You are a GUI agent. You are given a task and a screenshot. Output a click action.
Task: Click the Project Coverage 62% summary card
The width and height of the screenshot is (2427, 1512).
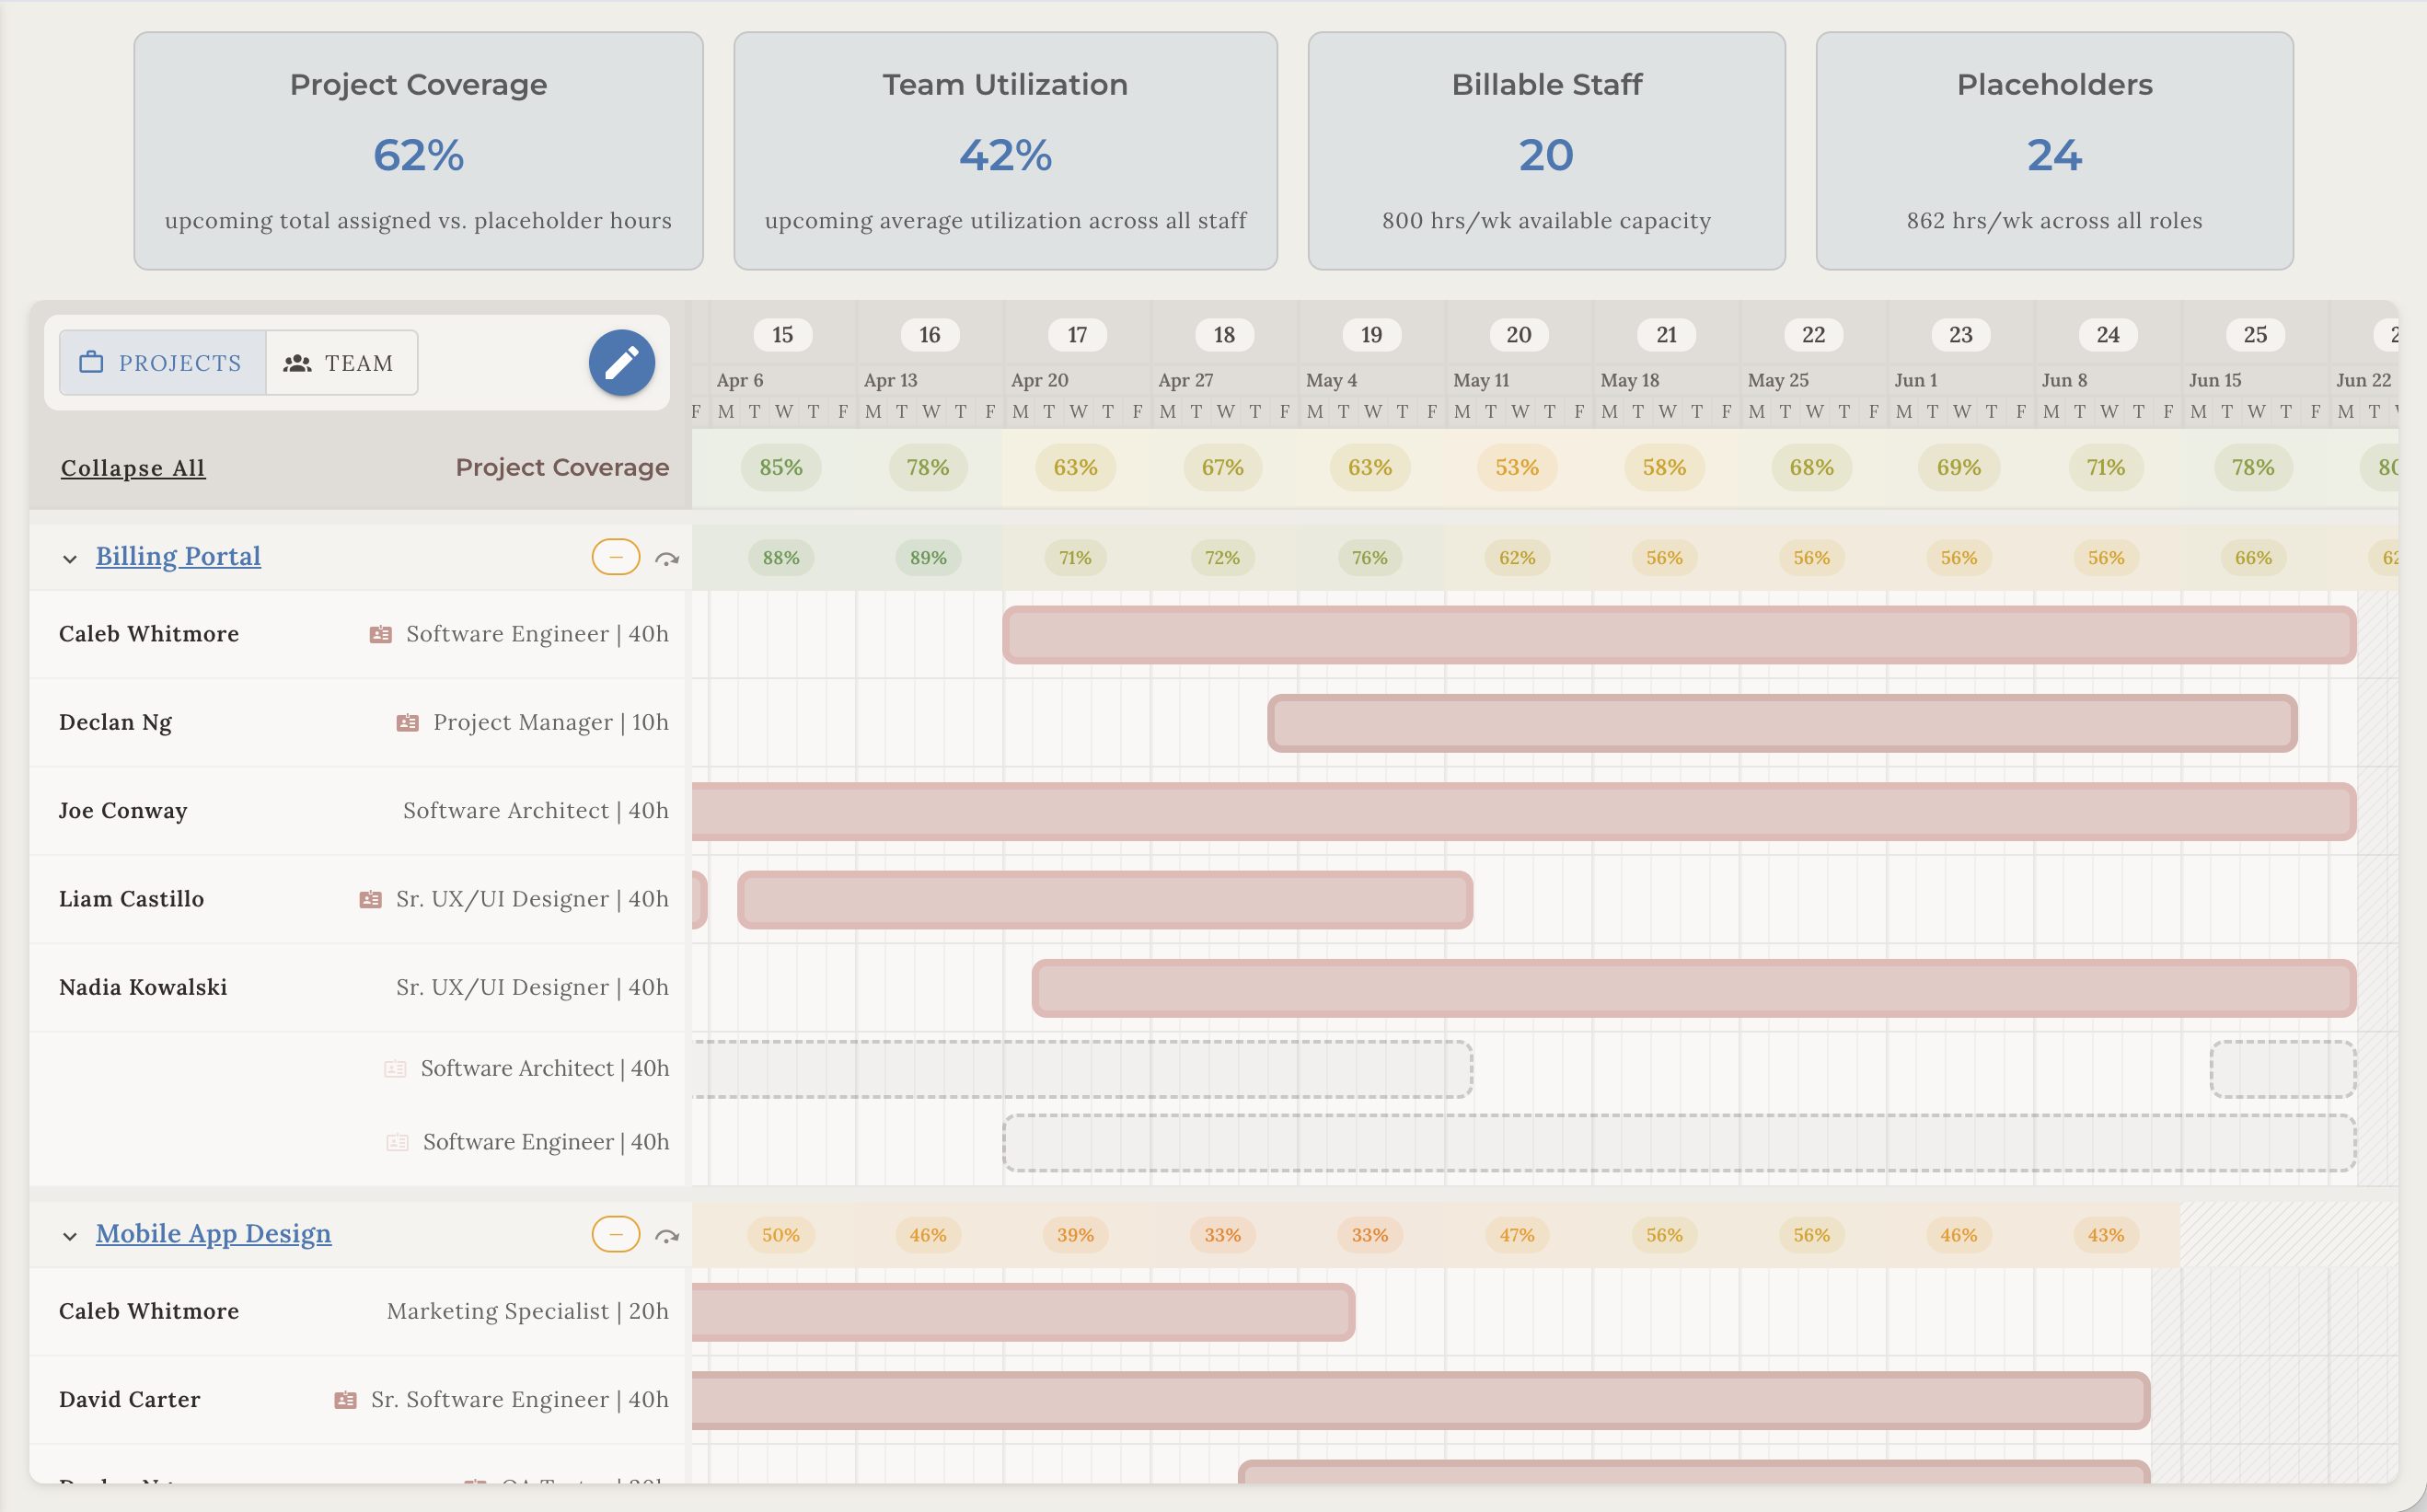[418, 151]
